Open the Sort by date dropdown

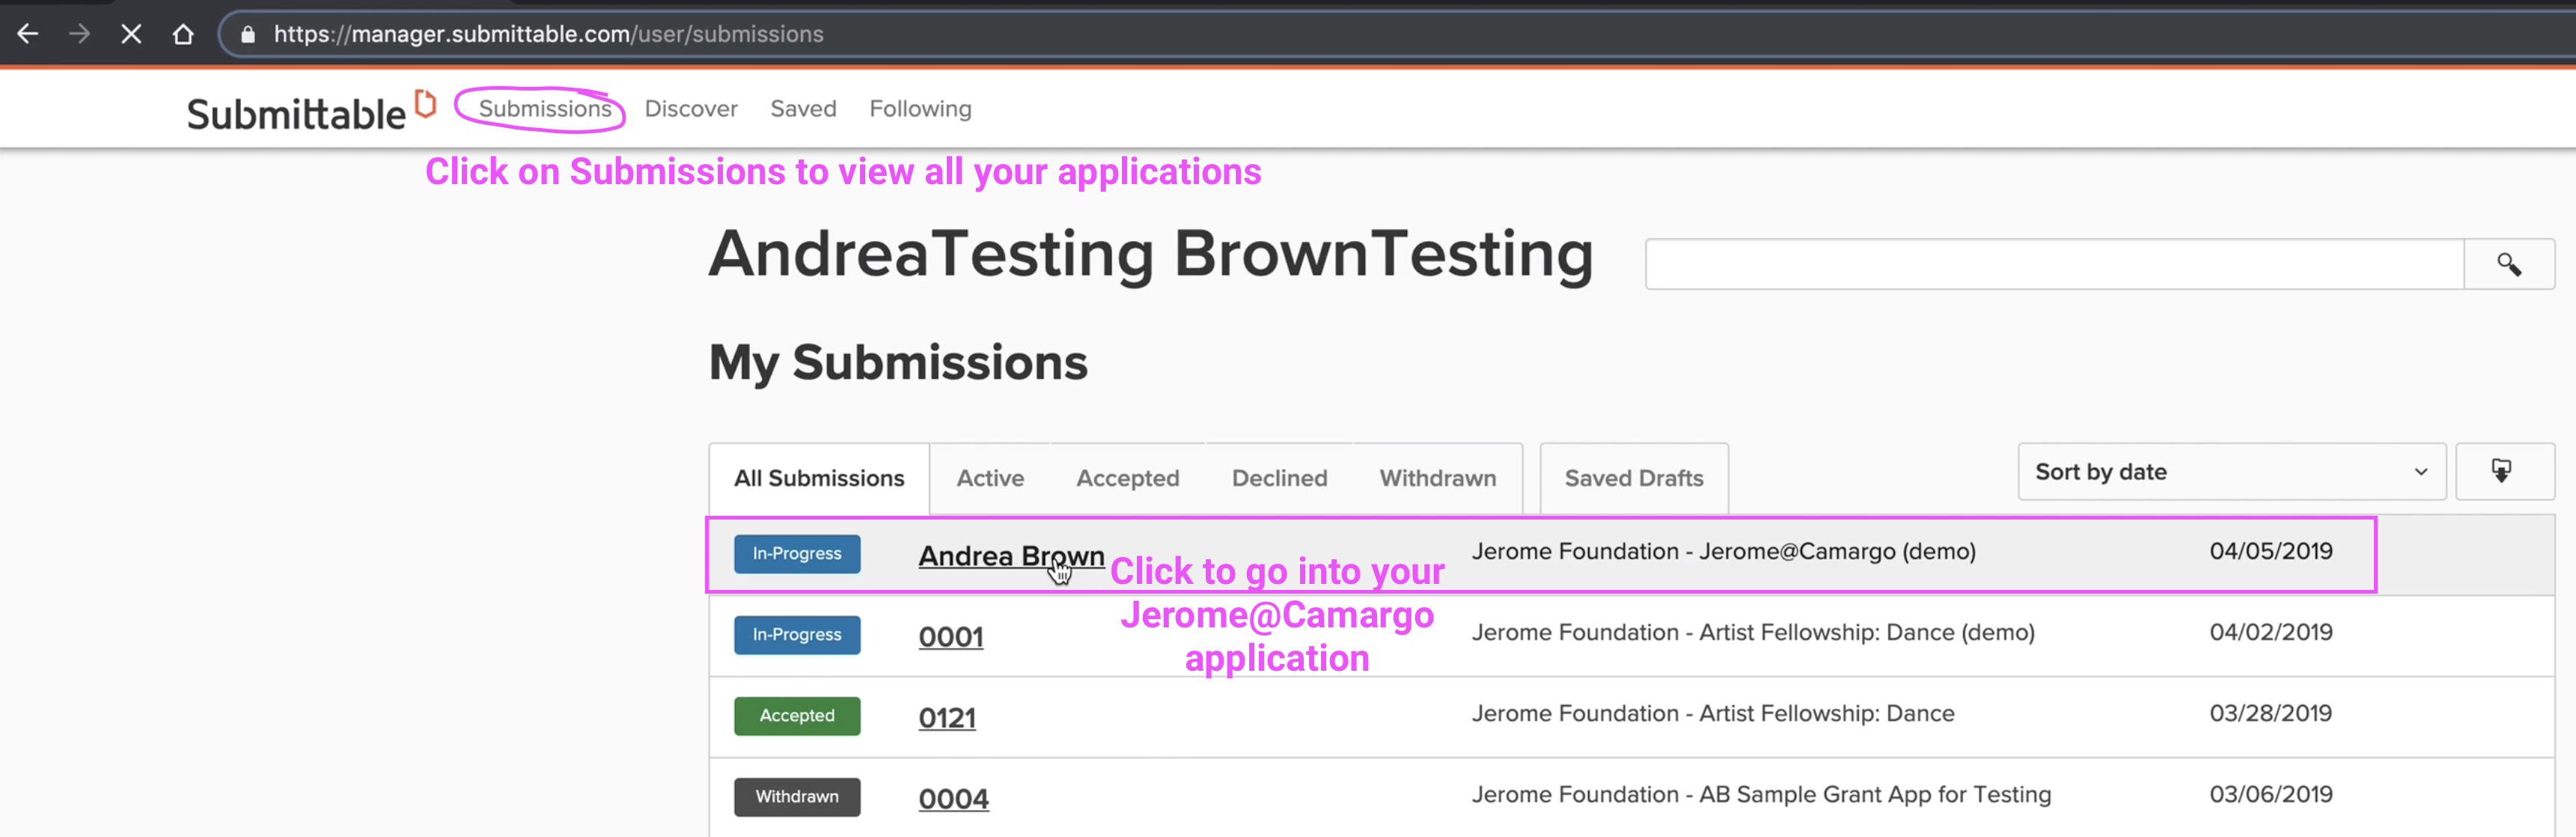(2231, 471)
